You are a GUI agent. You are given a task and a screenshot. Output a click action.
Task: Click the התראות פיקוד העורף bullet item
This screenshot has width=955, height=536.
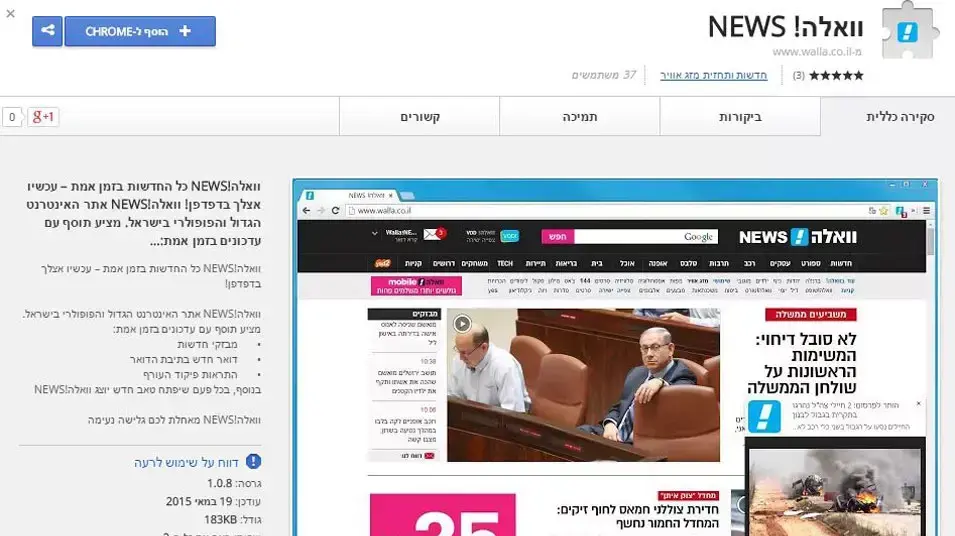[x=191, y=375]
